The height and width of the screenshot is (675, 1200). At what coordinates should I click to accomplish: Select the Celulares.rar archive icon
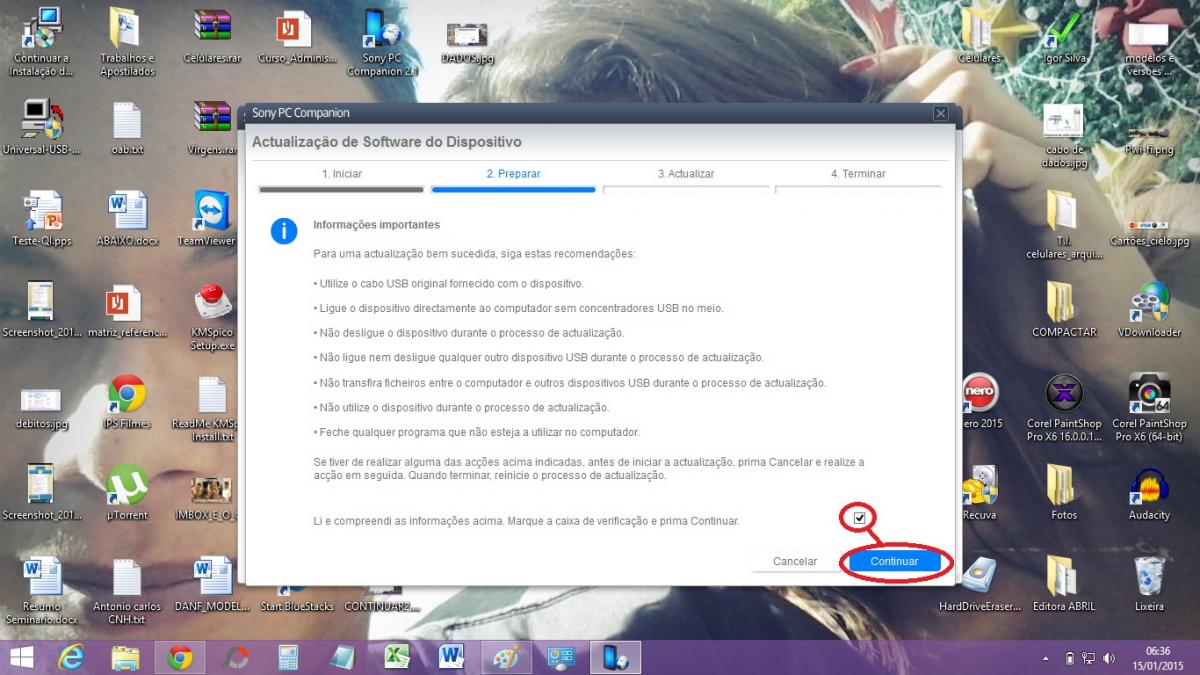pos(213,38)
